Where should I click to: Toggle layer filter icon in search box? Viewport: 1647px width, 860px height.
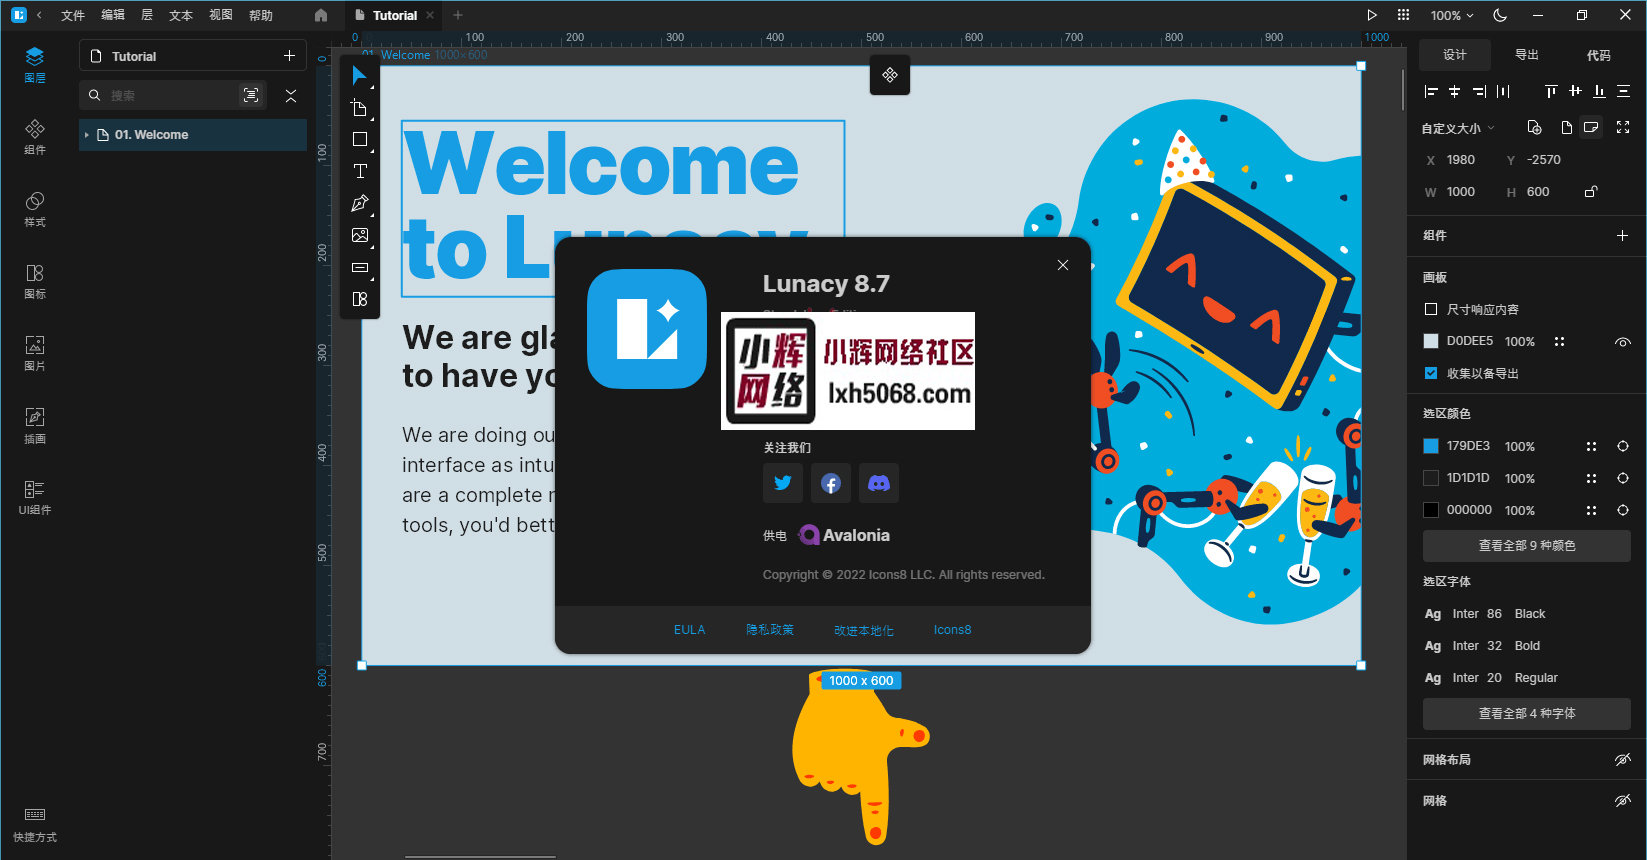tap(251, 95)
